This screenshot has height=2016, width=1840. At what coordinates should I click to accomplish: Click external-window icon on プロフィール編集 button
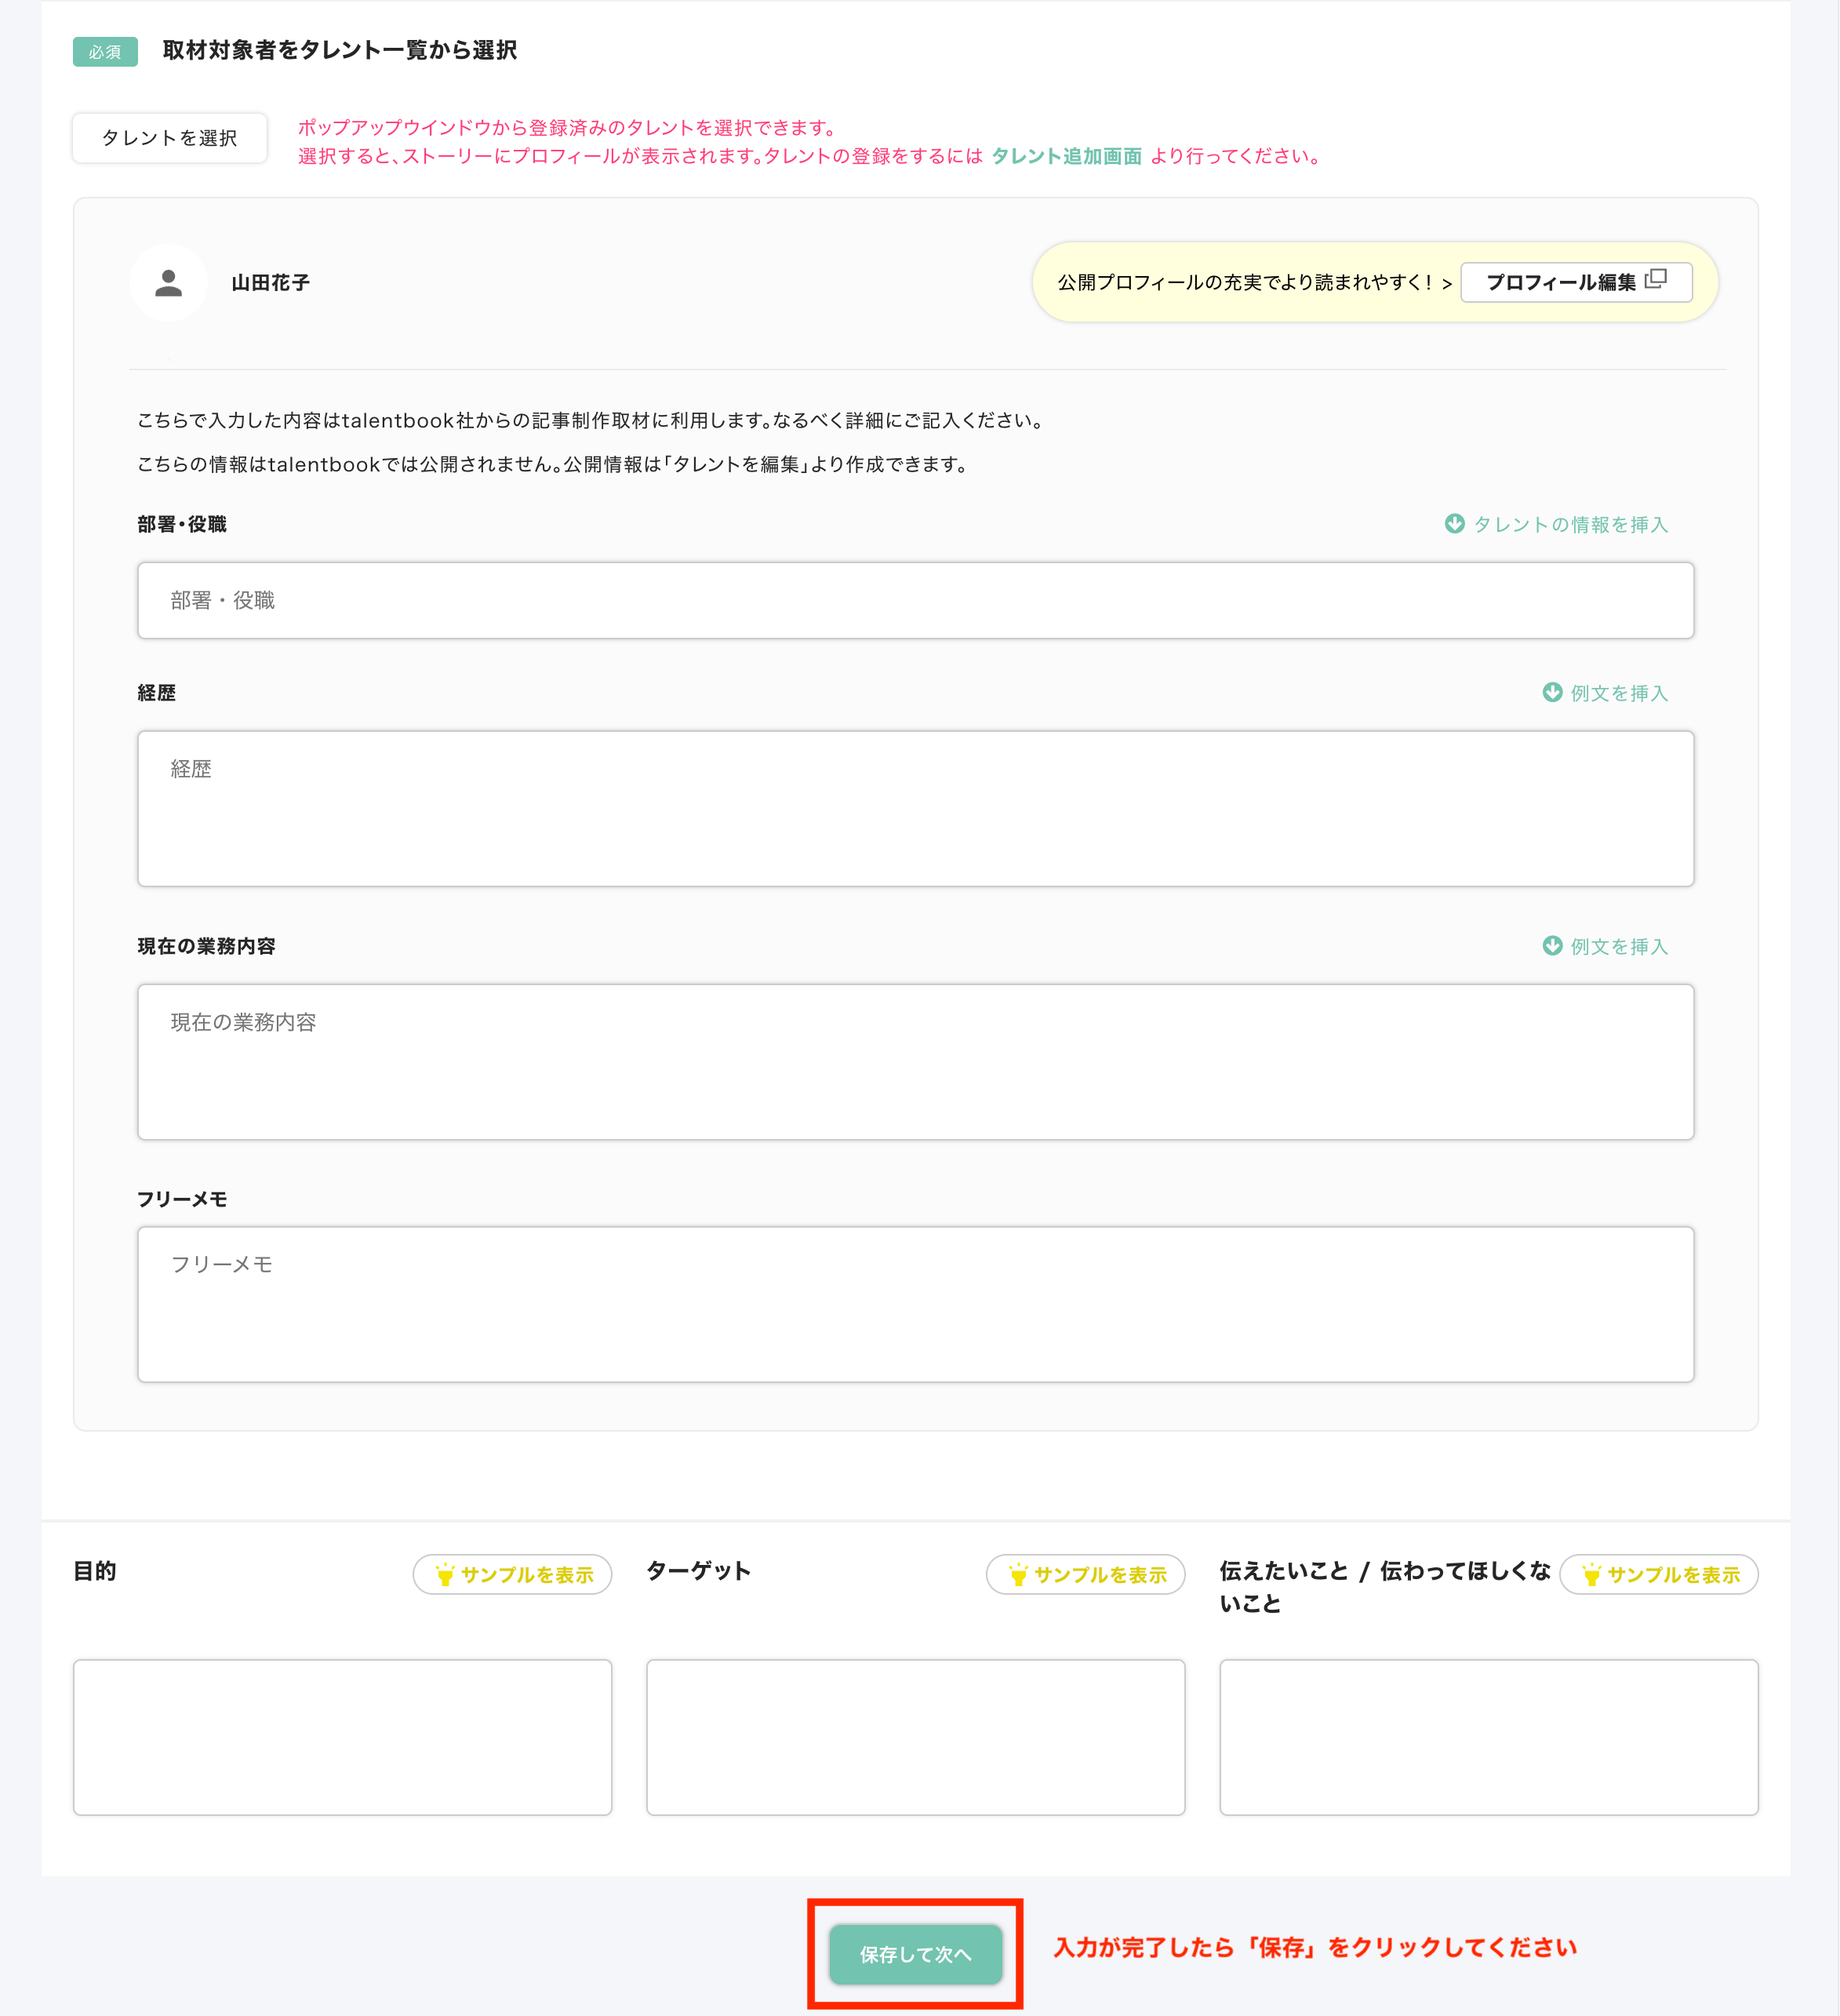tap(1655, 279)
